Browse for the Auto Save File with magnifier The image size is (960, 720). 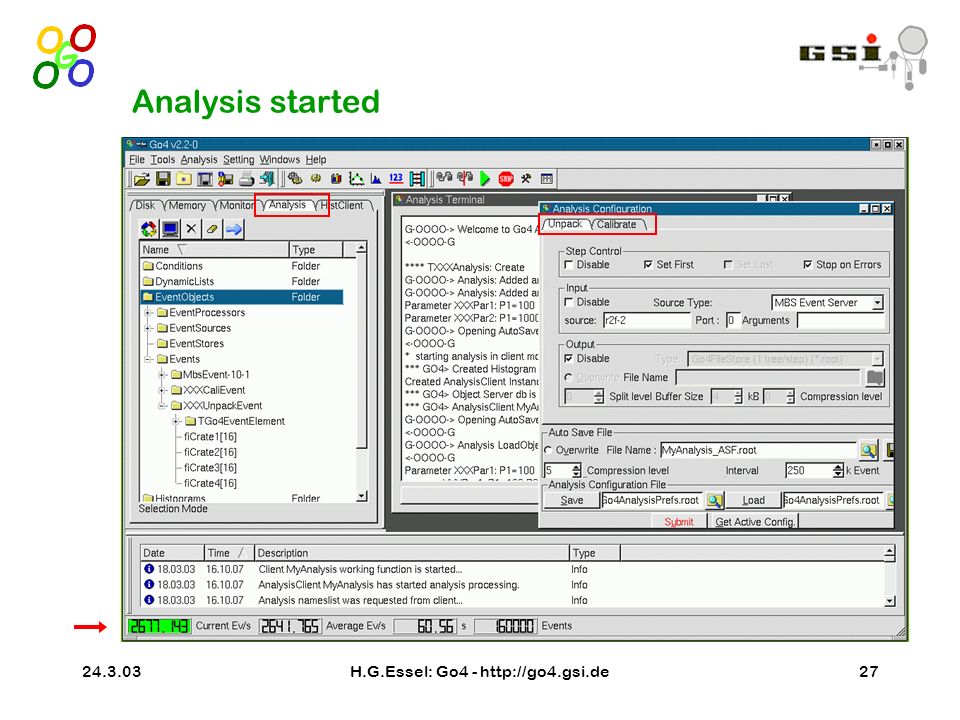click(x=868, y=451)
